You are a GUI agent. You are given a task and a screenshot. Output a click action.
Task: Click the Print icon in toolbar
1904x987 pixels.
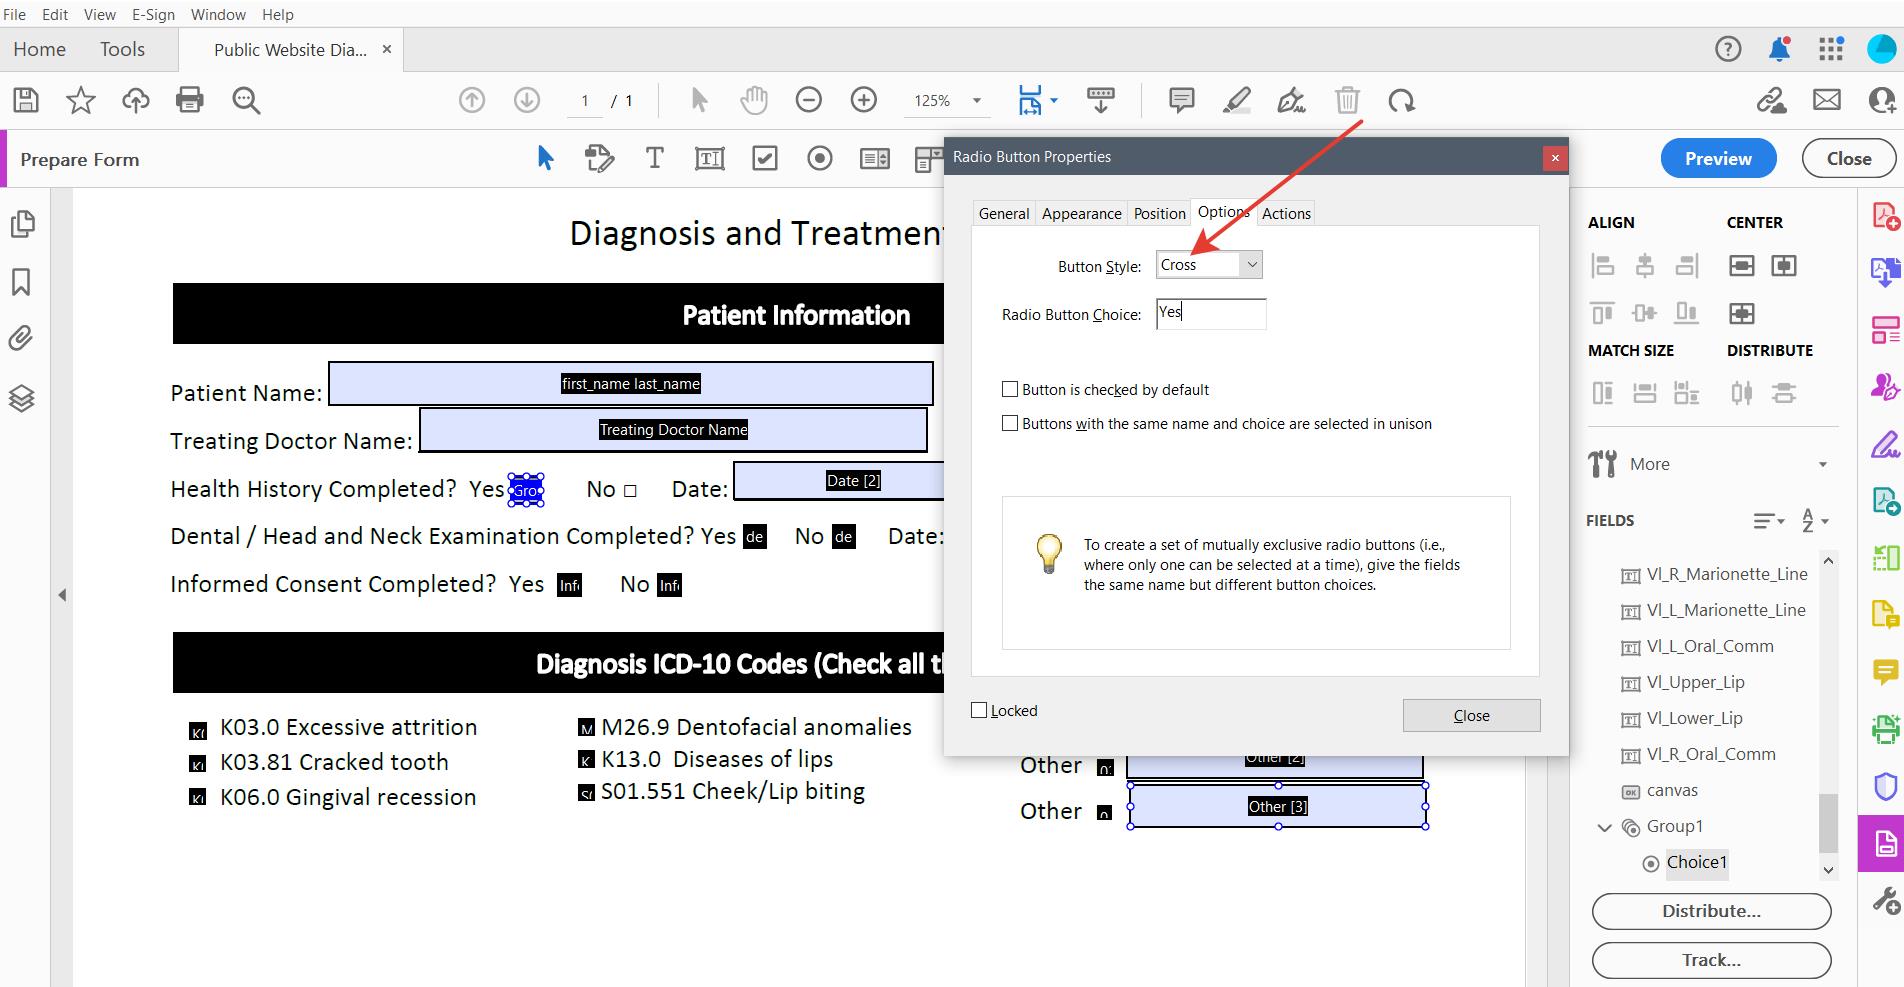pos(189,100)
